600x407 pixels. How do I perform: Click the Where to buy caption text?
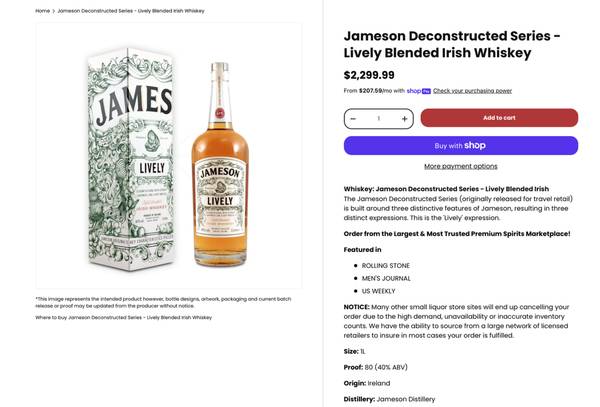point(123,317)
